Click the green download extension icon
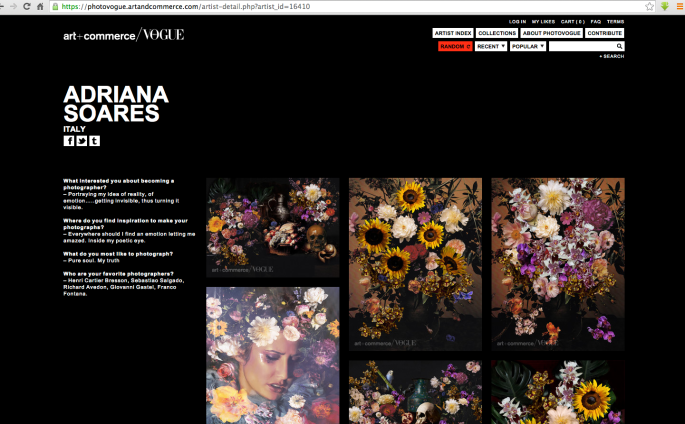This screenshot has width=685, height=424. pyautogui.click(x=664, y=6)
